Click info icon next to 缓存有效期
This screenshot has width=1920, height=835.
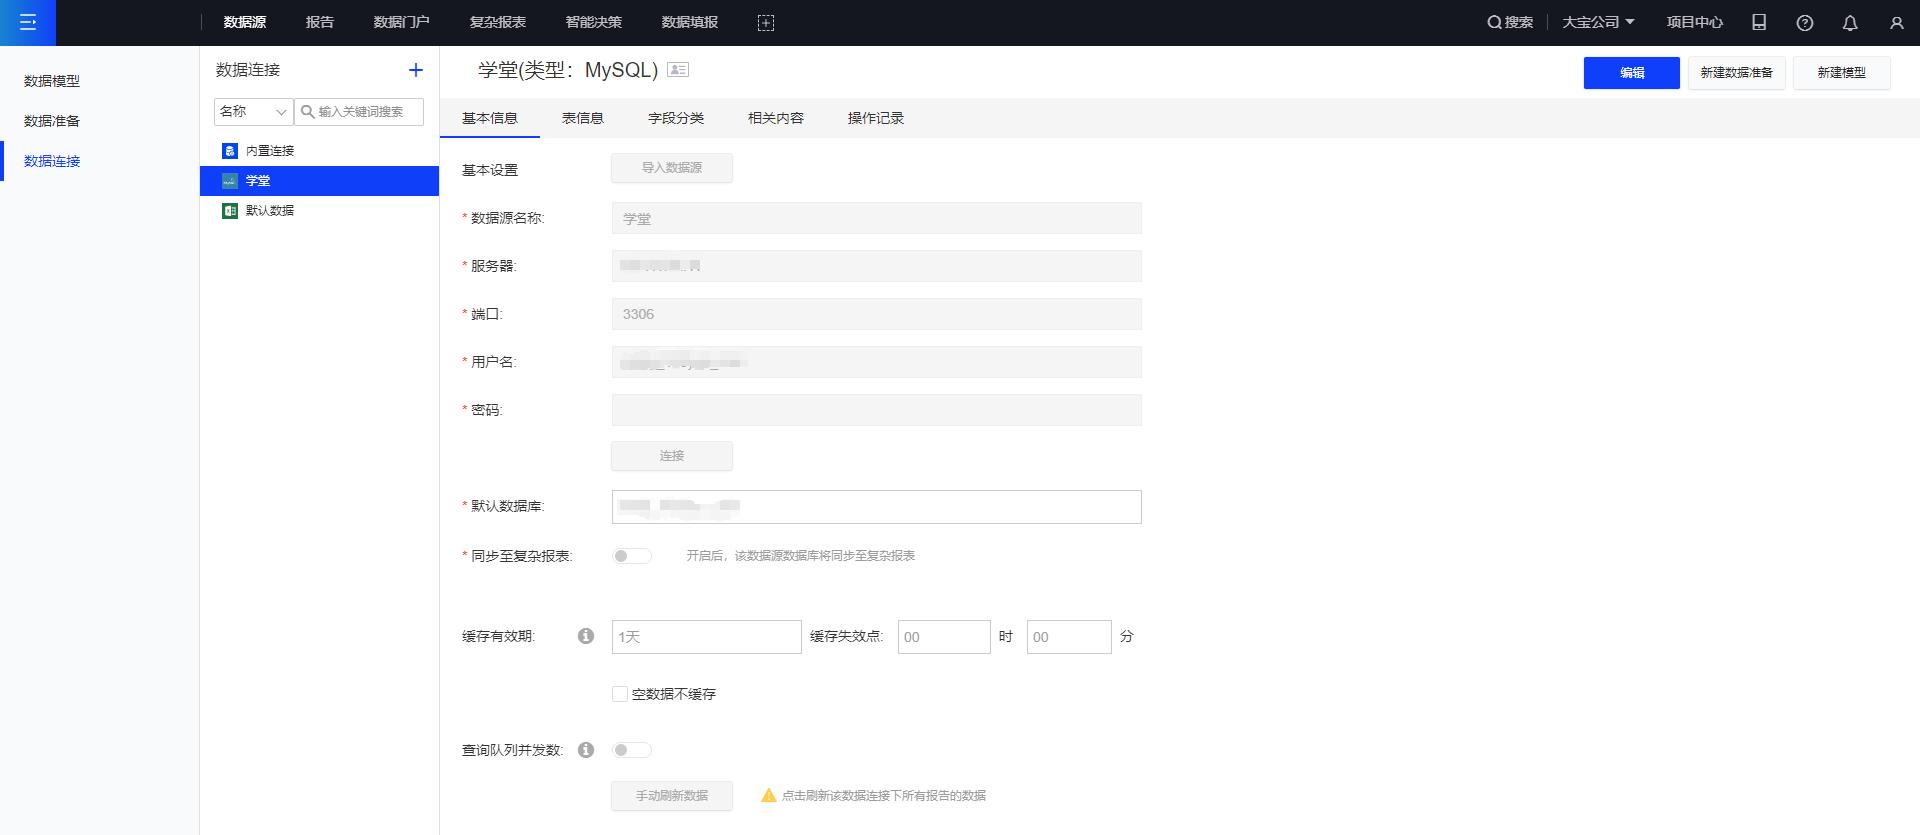(x=586, y=636)
